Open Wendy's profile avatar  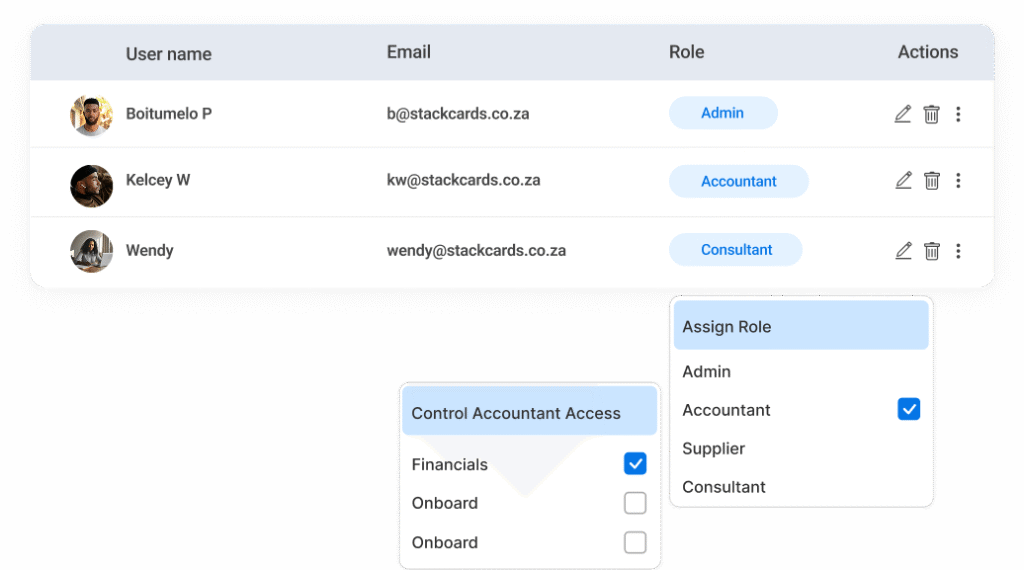[91, 251]
